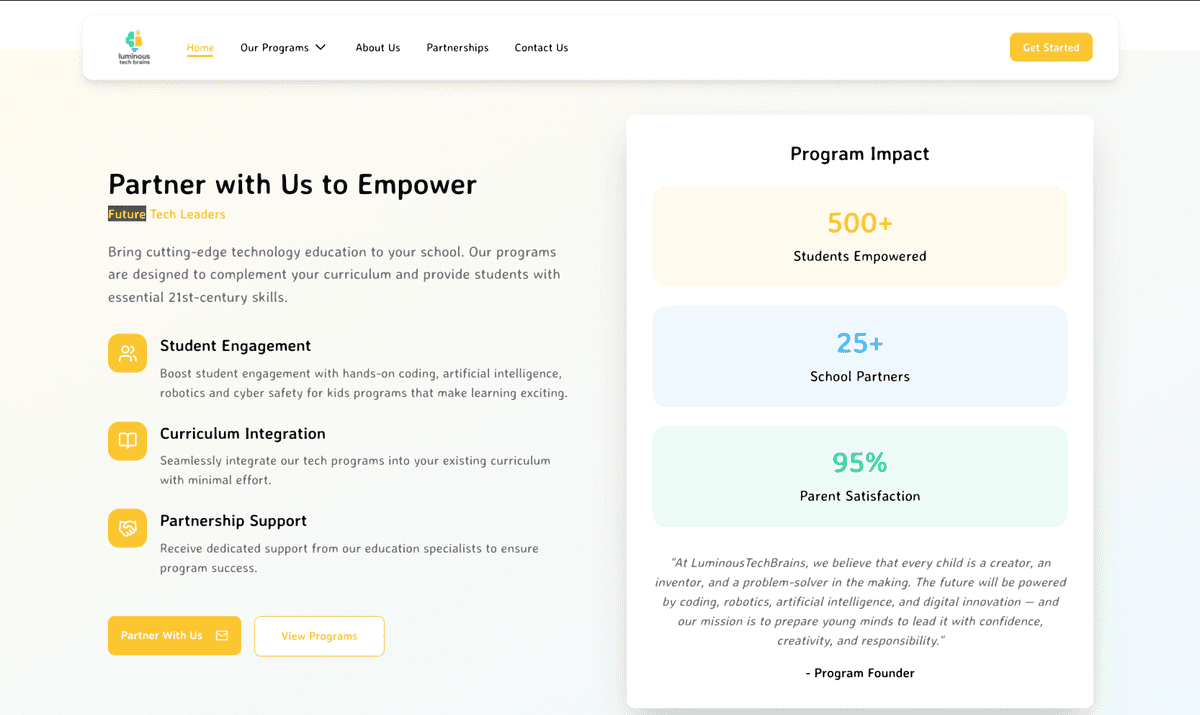This screenshot has height=715, width=1200.
Task: Click the Student Engagement heading
Action: [x=235, y=346]
